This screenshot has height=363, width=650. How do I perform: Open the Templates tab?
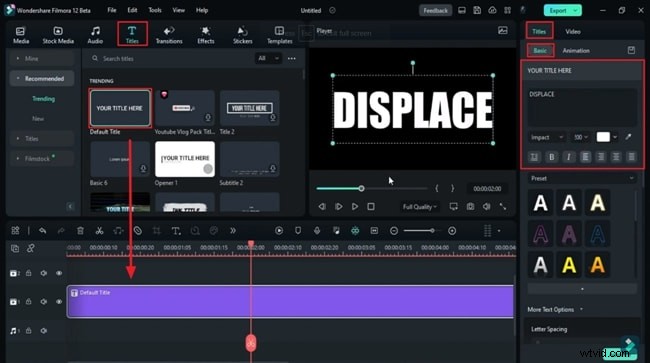click(279, 35)
